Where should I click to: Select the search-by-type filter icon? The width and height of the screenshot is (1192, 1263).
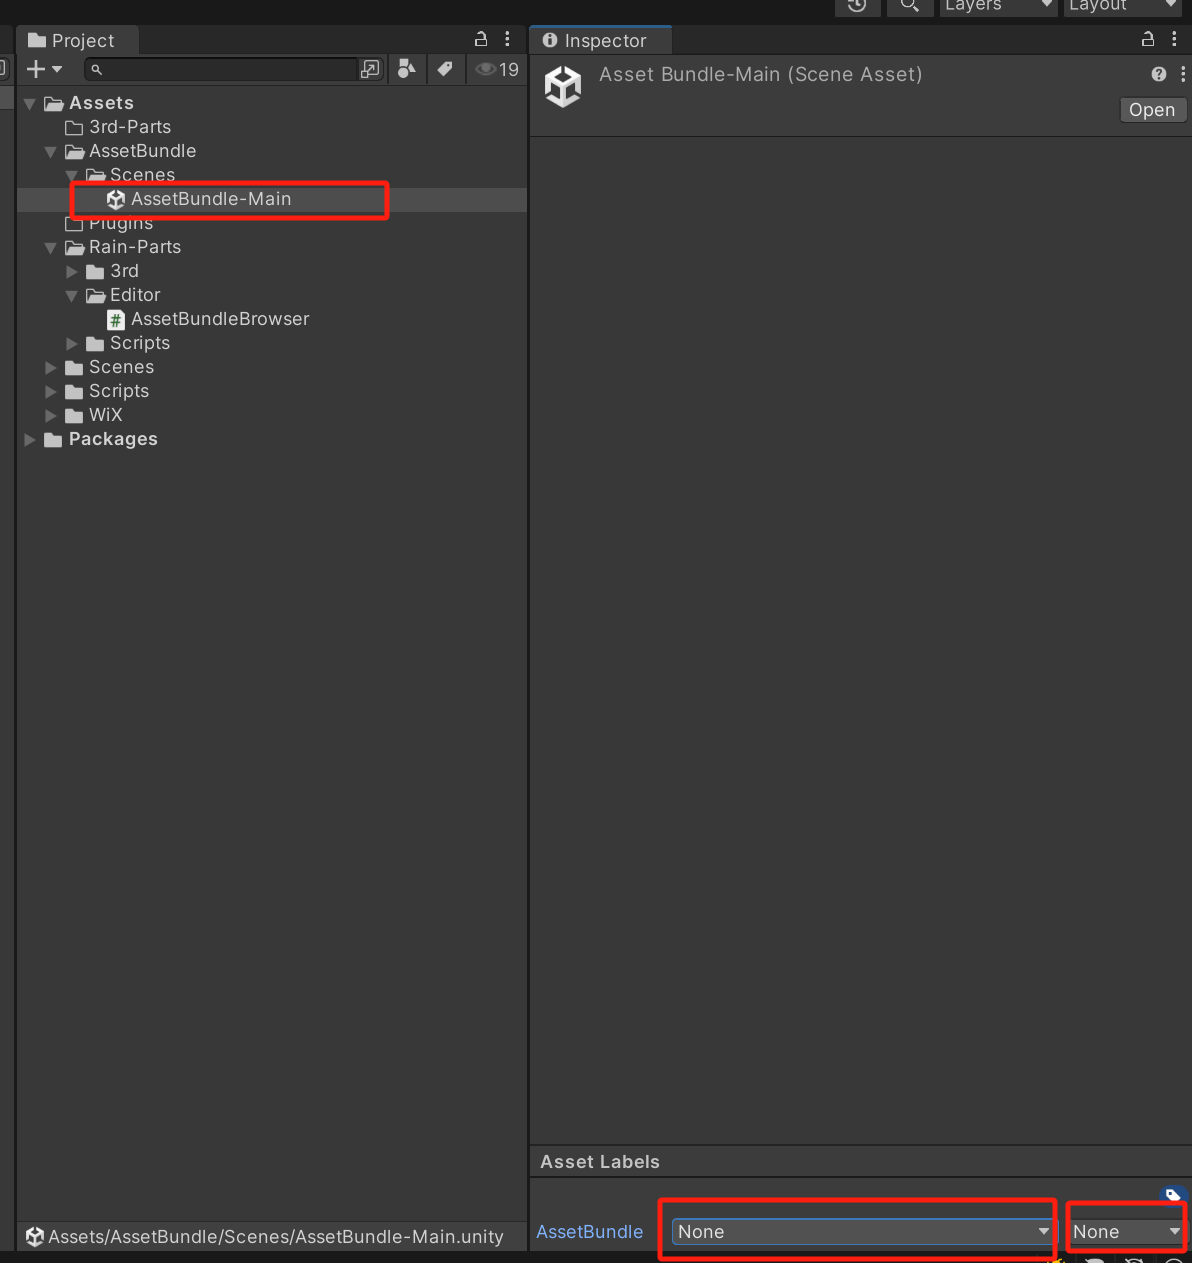[406, 69]
